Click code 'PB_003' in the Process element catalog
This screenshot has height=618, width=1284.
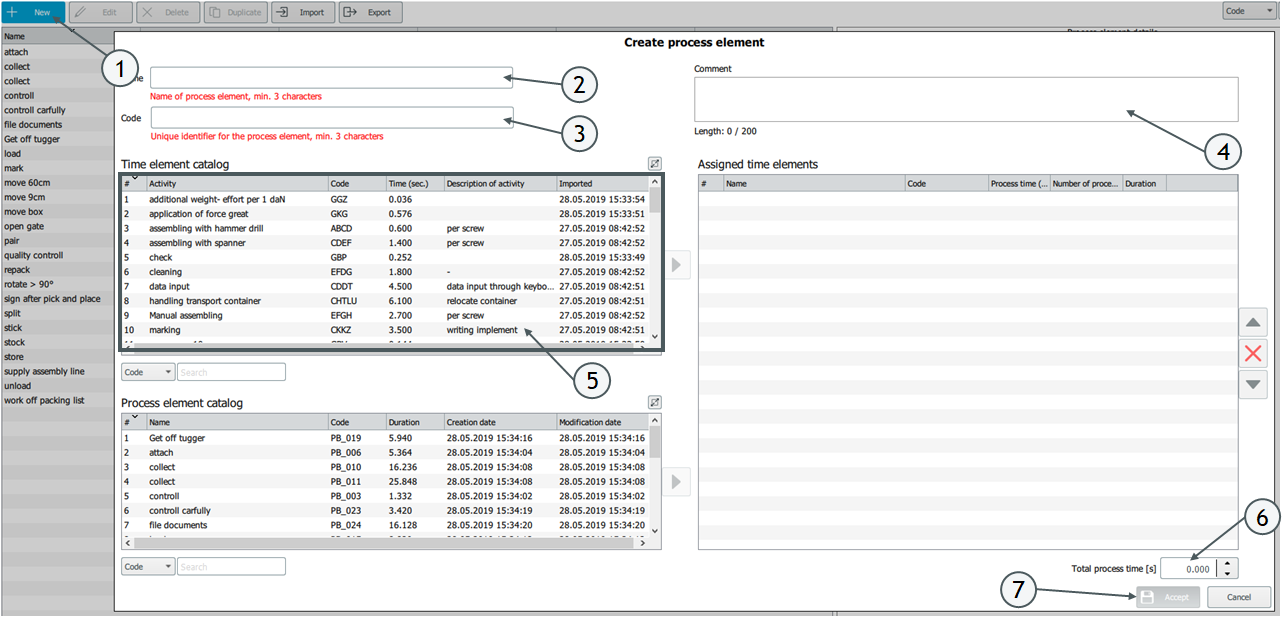345,496
